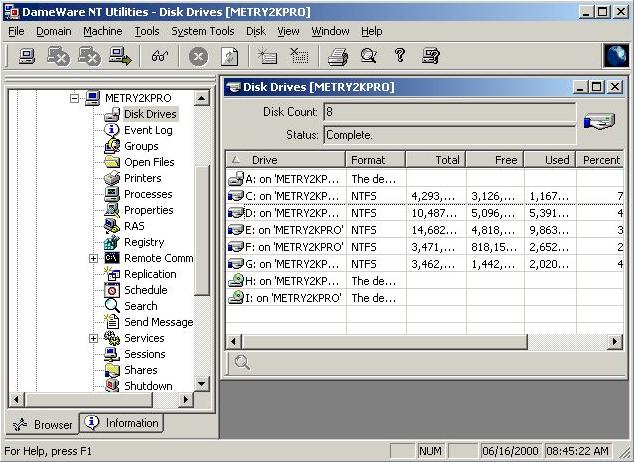Click the printer toolbar icon
Viewport: 634px width, 462px height.
tap(338, 56)
